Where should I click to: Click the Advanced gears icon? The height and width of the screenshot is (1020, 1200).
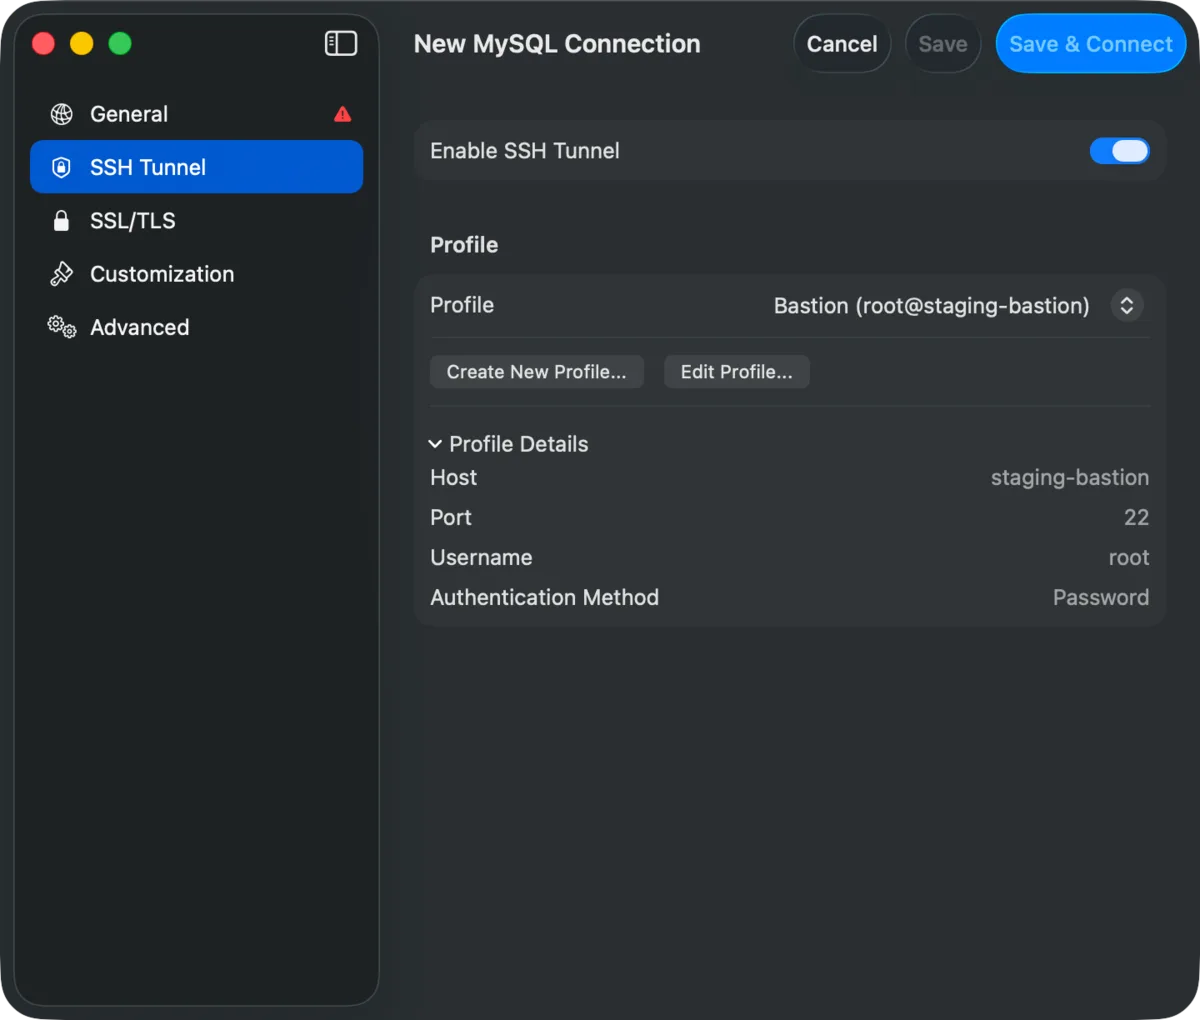tap(62, 327)
